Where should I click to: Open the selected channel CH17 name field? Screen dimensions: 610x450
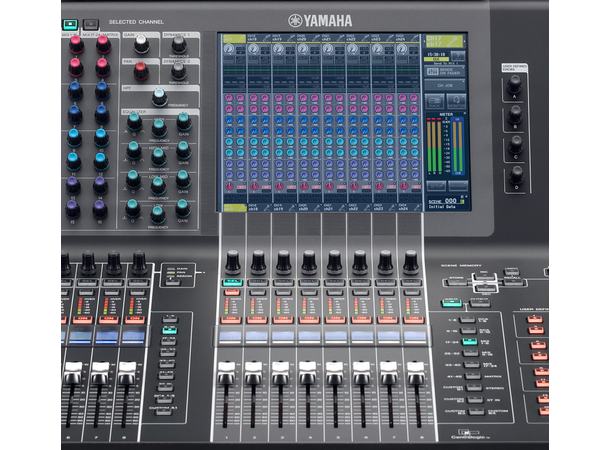click(444, 41)
